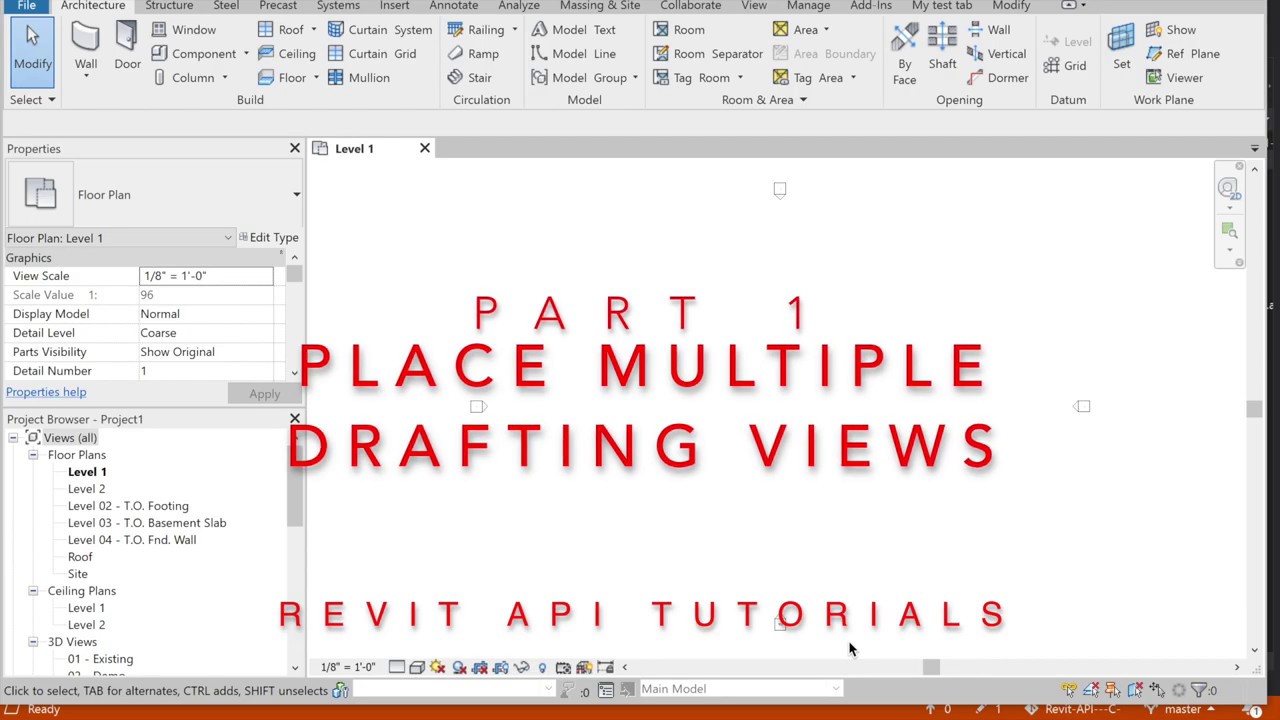Screen dimensions: 1280x720
Task: Expand the Component dropdown arrow
Action: [x=245, y=54]
